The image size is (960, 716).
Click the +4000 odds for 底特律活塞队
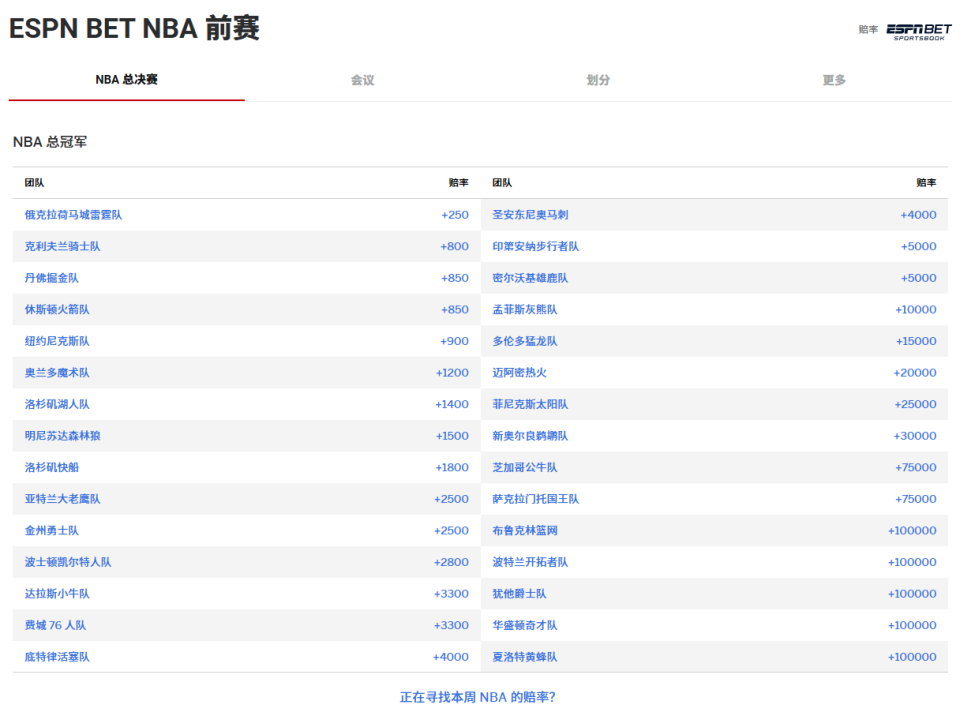[x=451, y=657]
